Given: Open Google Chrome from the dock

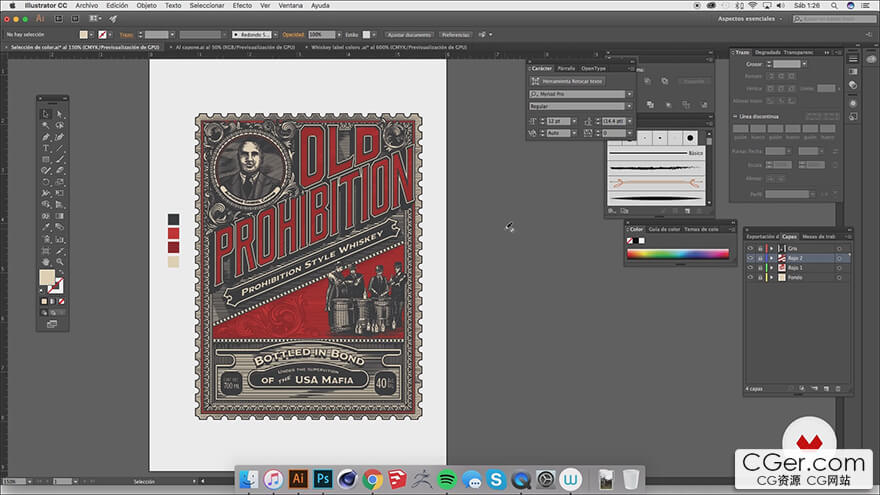Looking at the screenshot, I should [372, 479].
